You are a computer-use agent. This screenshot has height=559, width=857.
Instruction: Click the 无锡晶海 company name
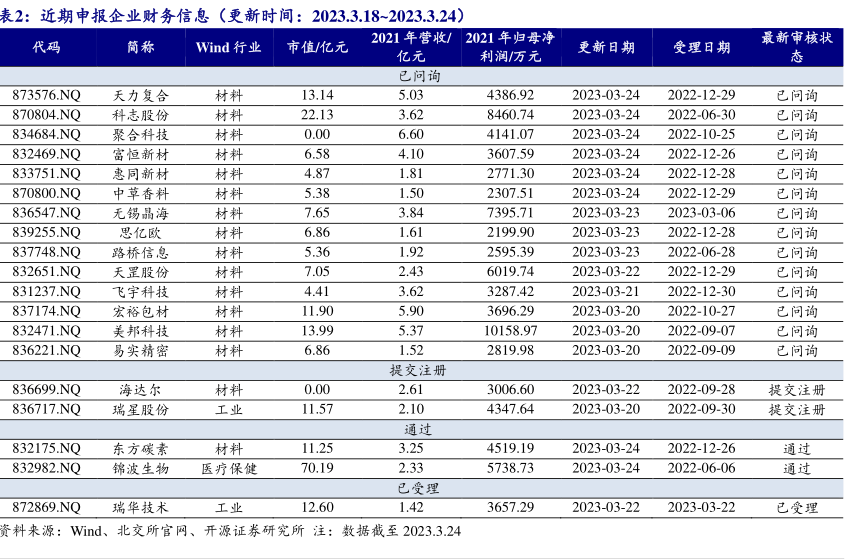pos(141,213)
